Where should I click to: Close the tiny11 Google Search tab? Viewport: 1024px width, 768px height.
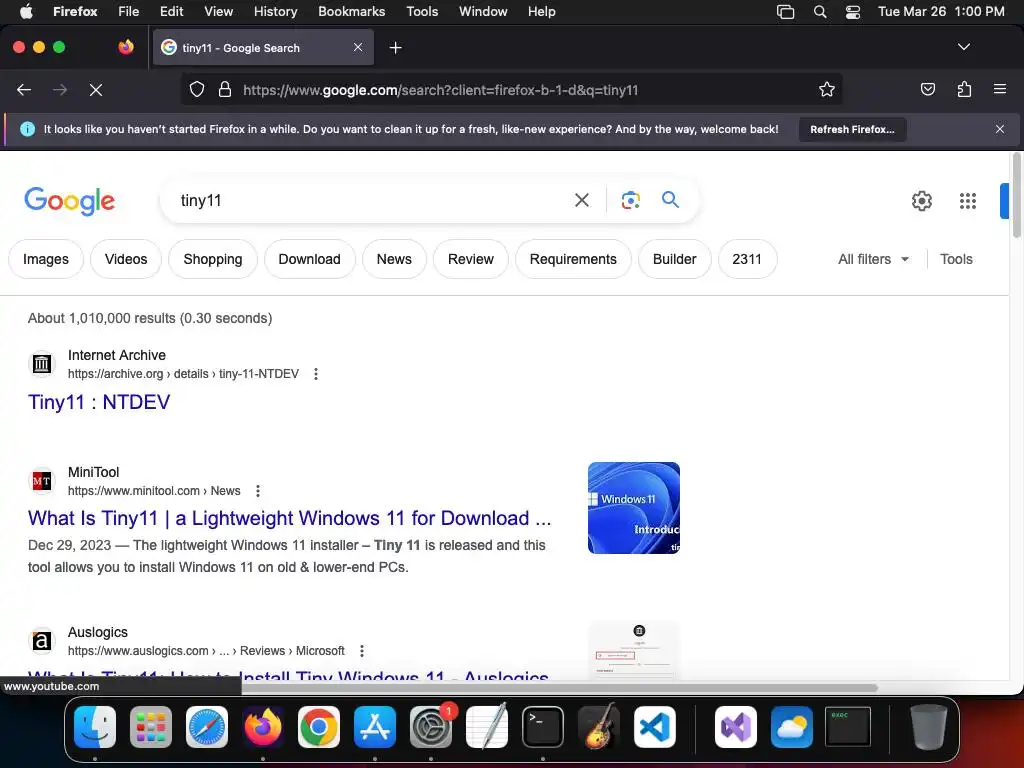[x=358, y=47]
